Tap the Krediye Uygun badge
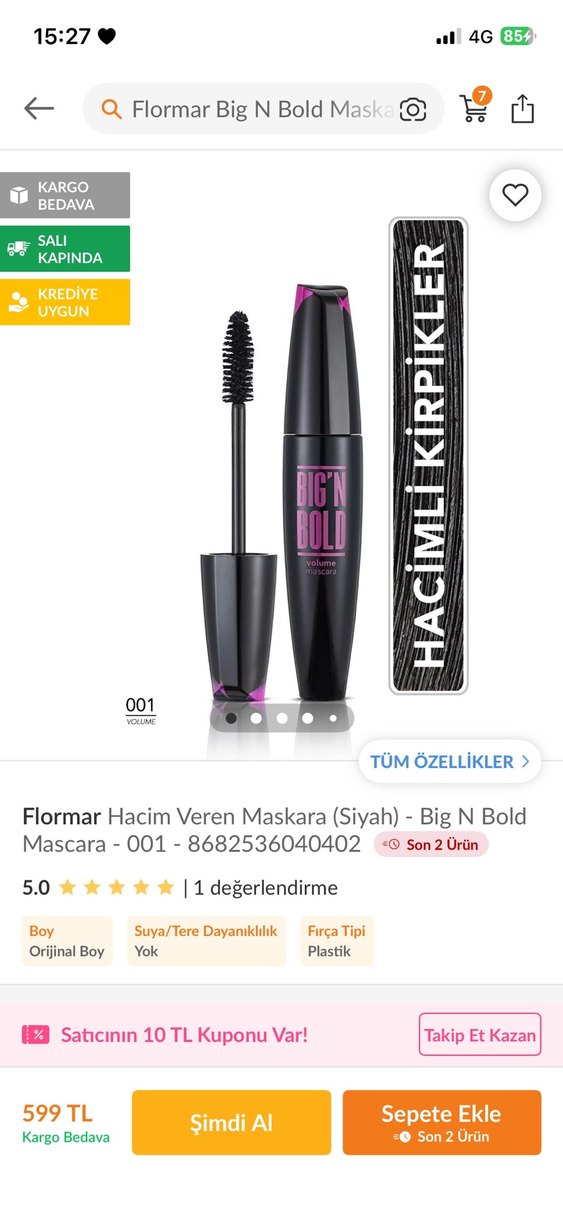563x1219 pixels. [x=65, y=302]
